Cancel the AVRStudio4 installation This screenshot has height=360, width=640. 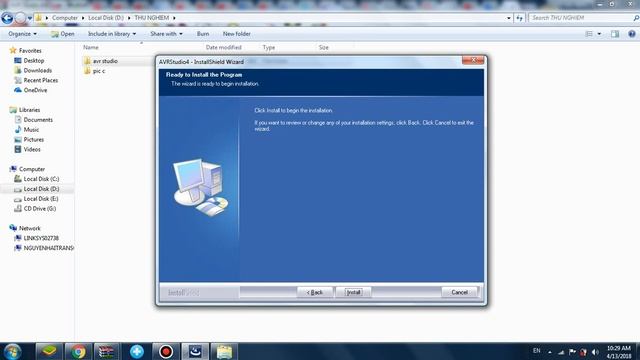point(459,292)
